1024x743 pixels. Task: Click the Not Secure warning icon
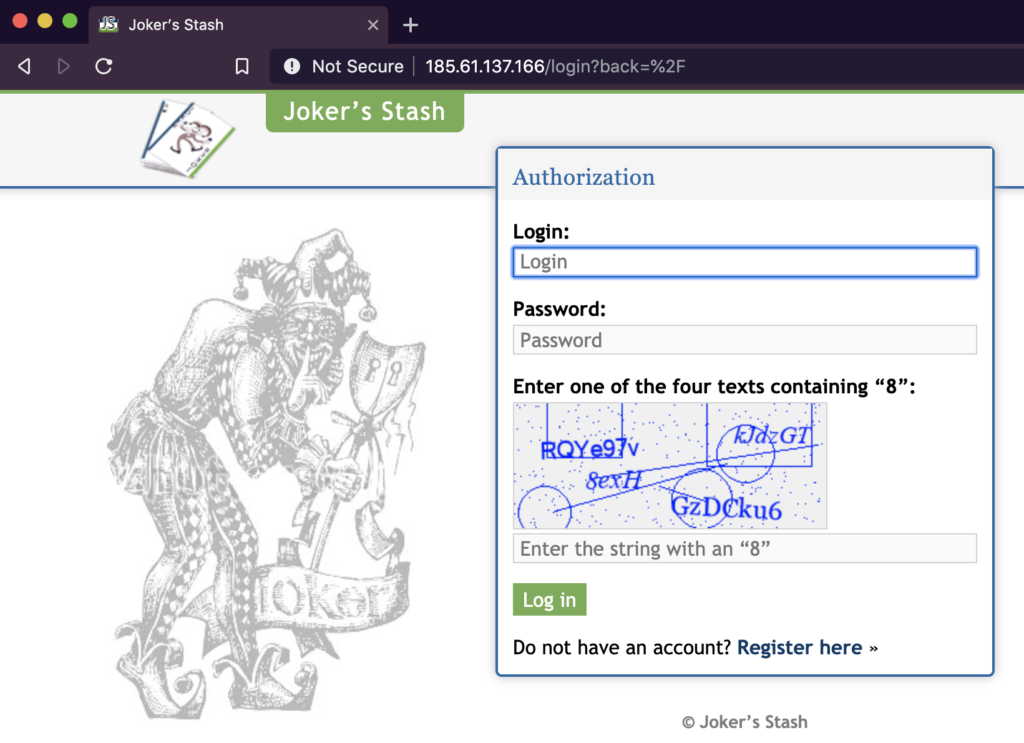(292, 67)
